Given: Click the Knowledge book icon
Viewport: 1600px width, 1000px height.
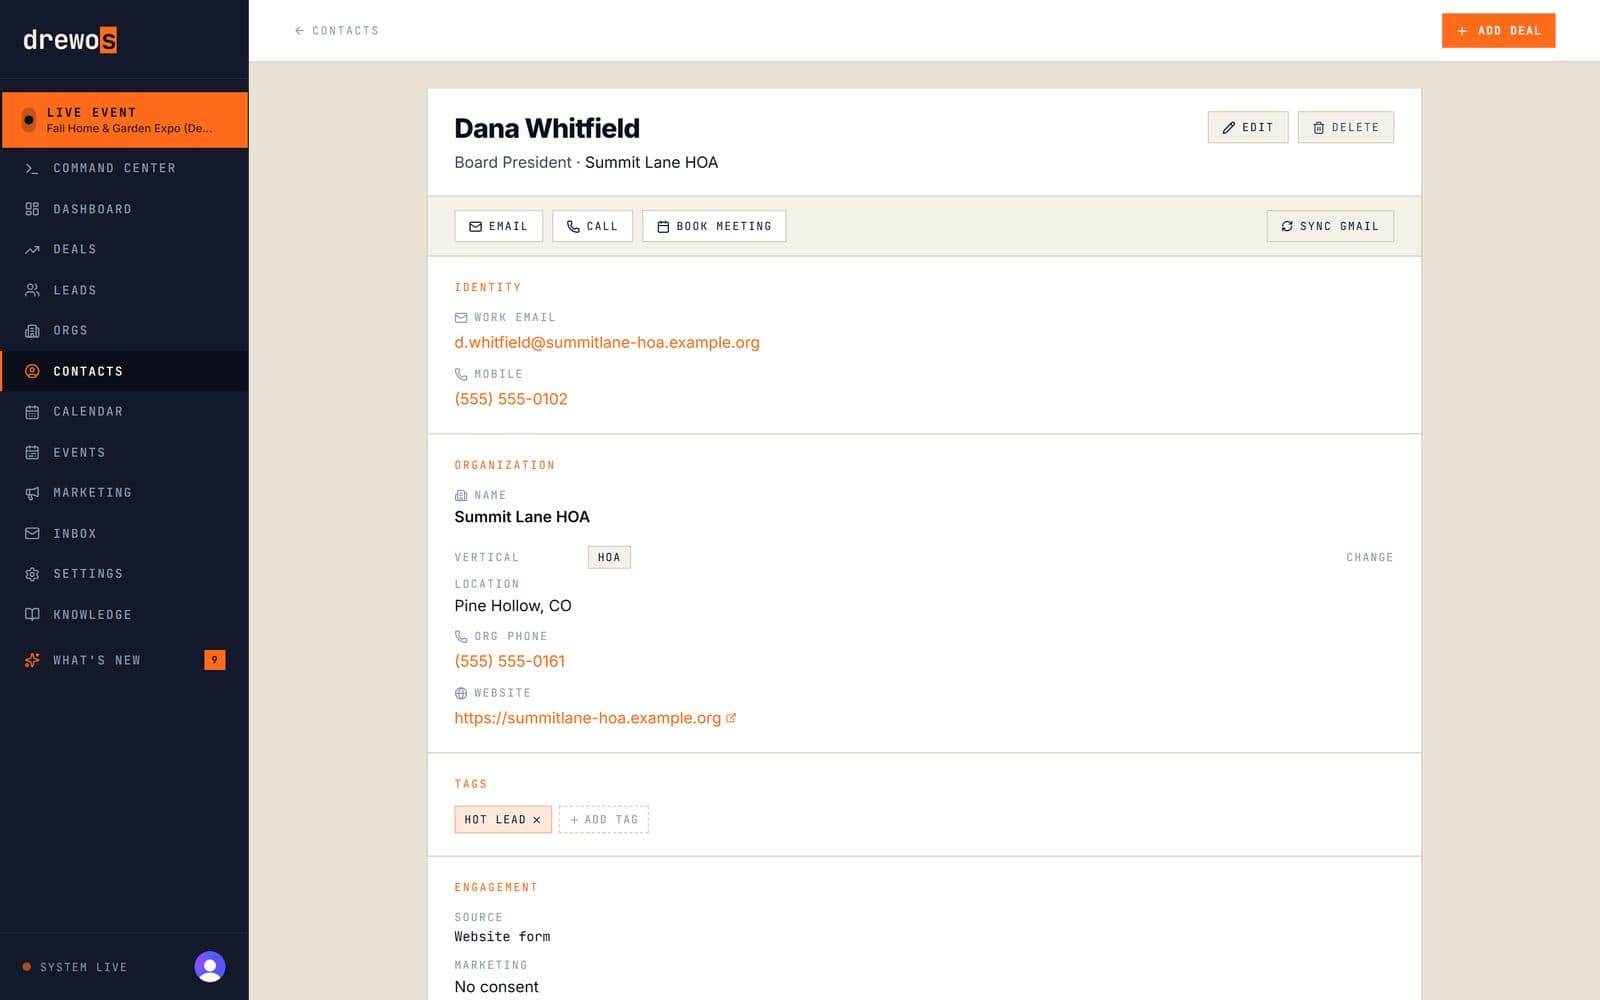Looking at the screenshot, I should click(x=32, y=614).
